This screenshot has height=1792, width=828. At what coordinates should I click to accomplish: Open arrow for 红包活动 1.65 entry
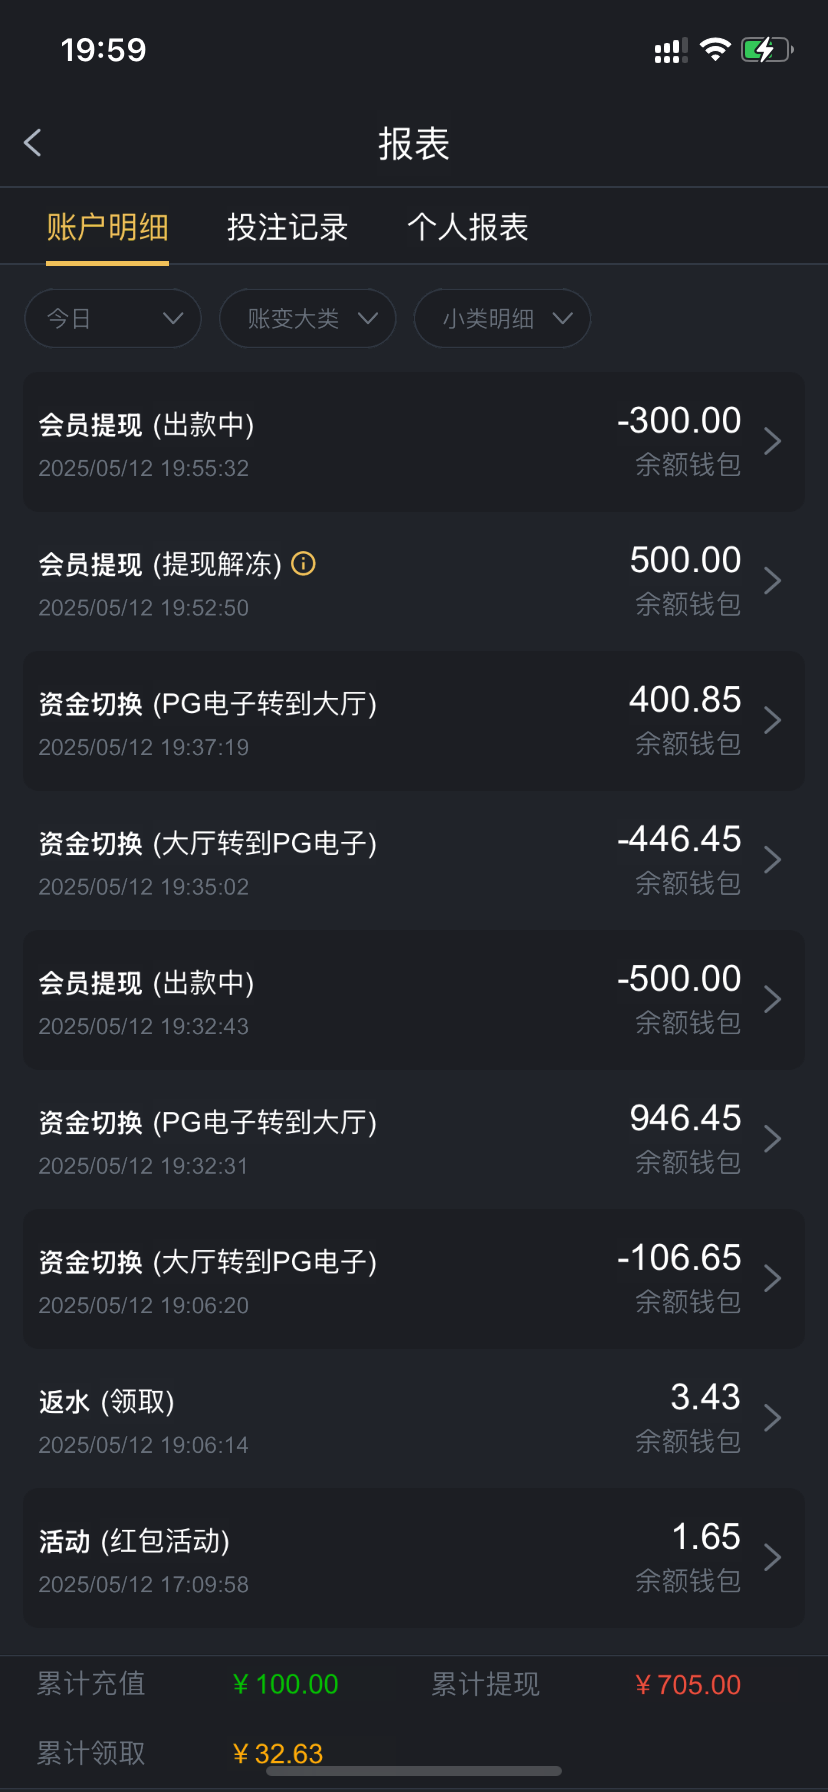(x=772, y=1557)
